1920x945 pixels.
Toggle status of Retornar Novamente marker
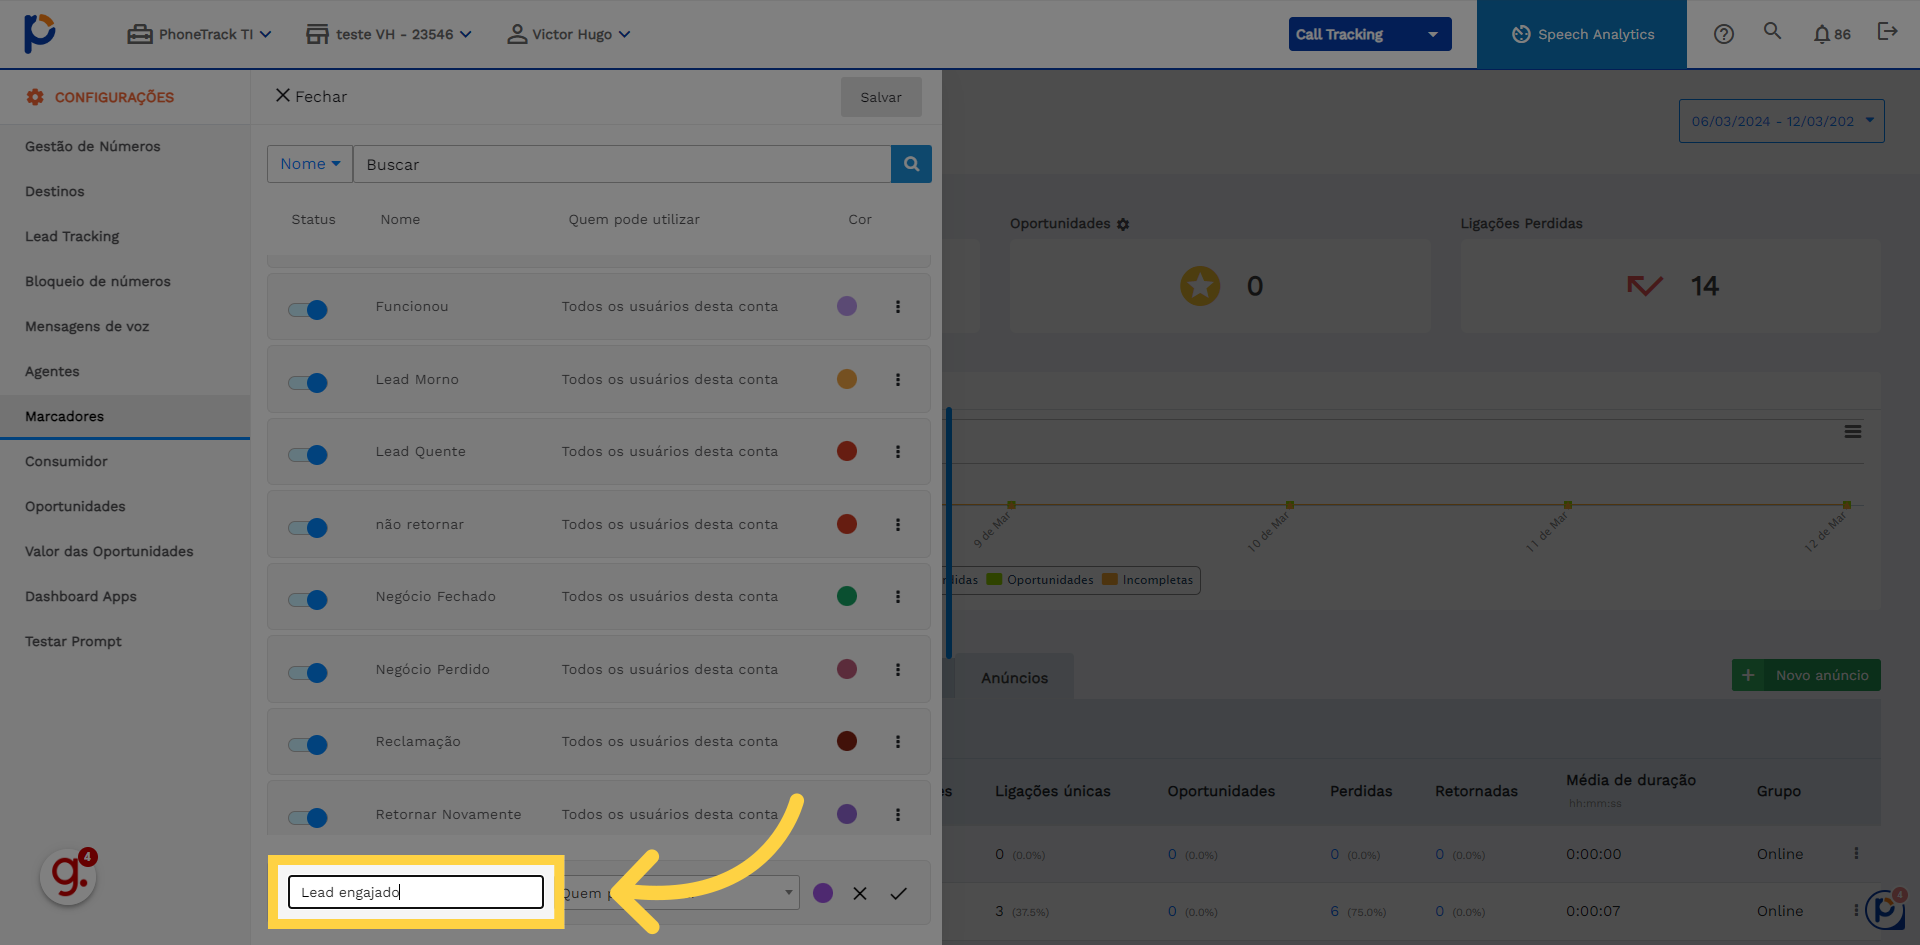click(x=308, y=818)
